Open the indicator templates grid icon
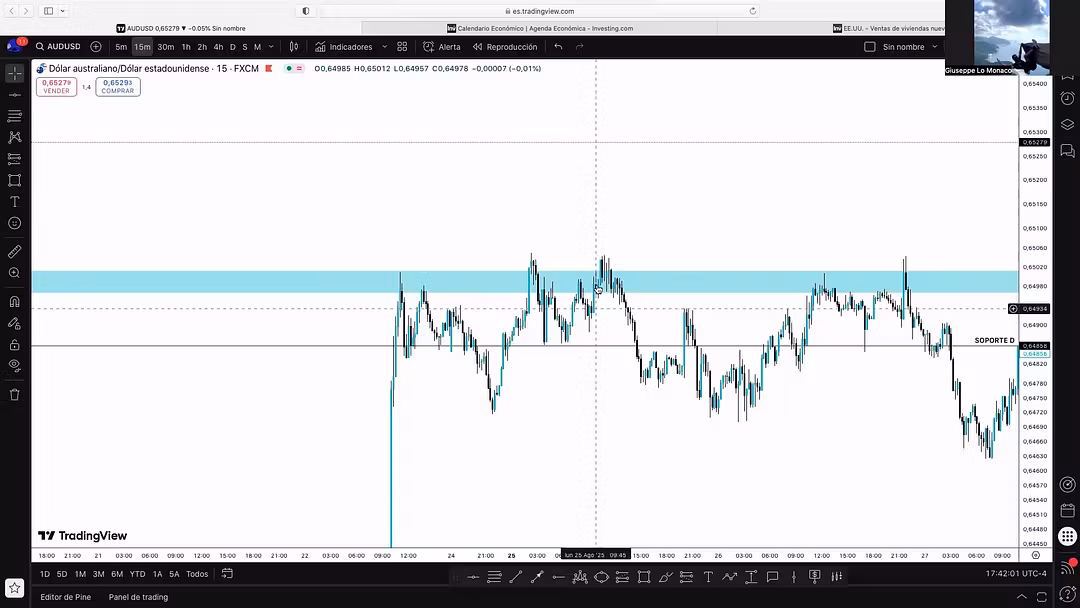This screenshot has height=608, width=1080. point(402,47)
